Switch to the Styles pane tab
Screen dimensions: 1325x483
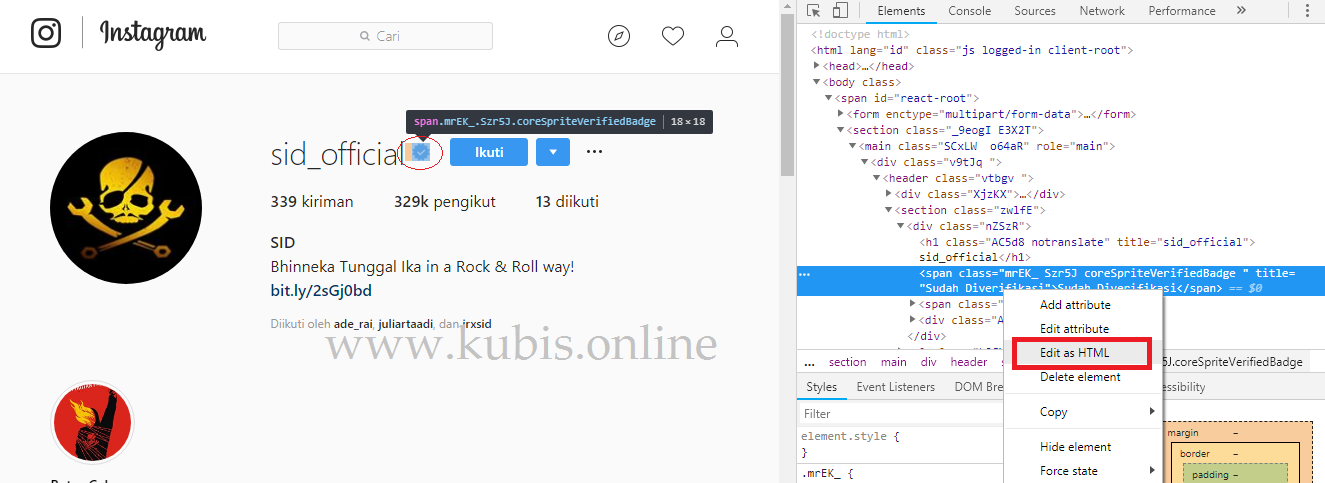tap(821, 387)
